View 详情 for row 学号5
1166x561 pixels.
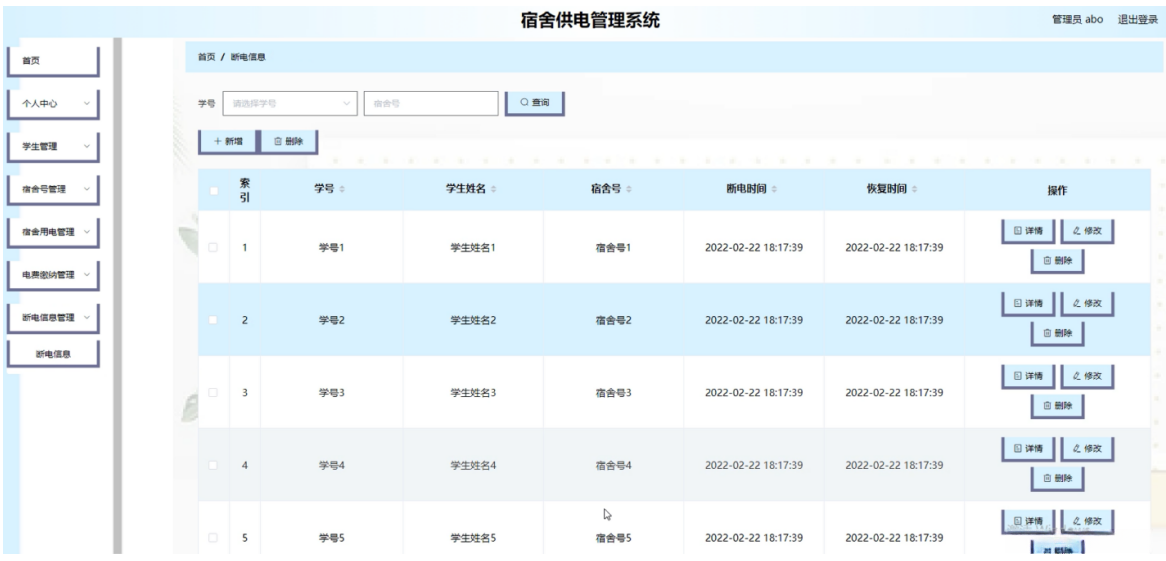click(1028, 522)
